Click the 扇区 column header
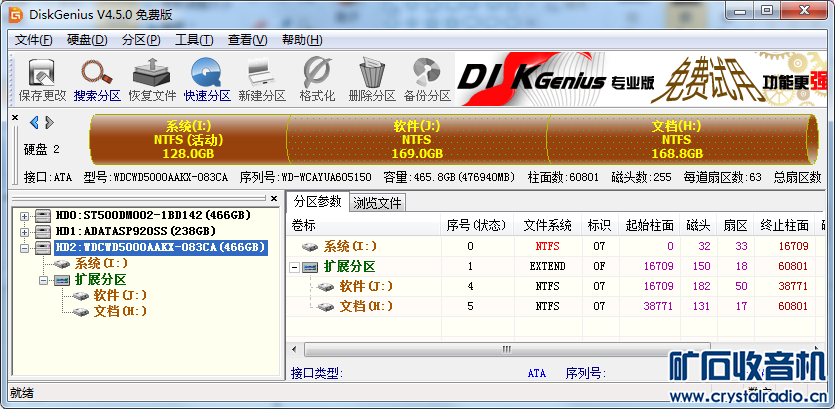 [735, 226]
